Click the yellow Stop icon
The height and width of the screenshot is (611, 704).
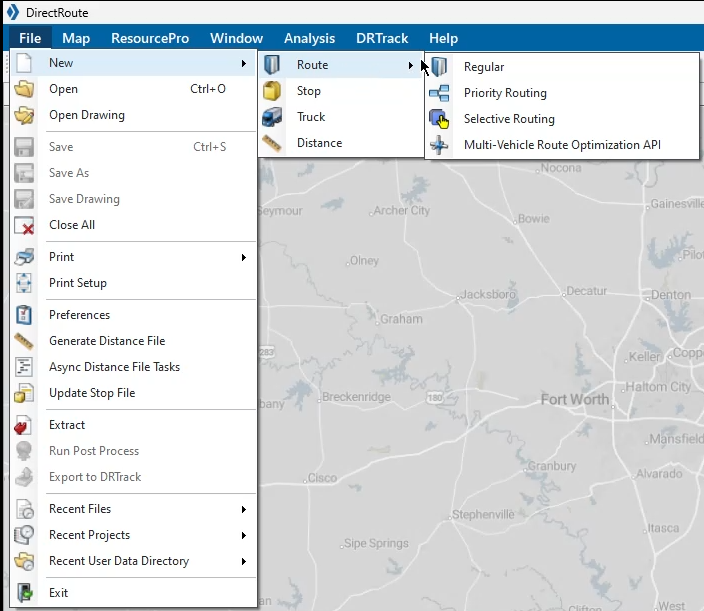[272, 91]
